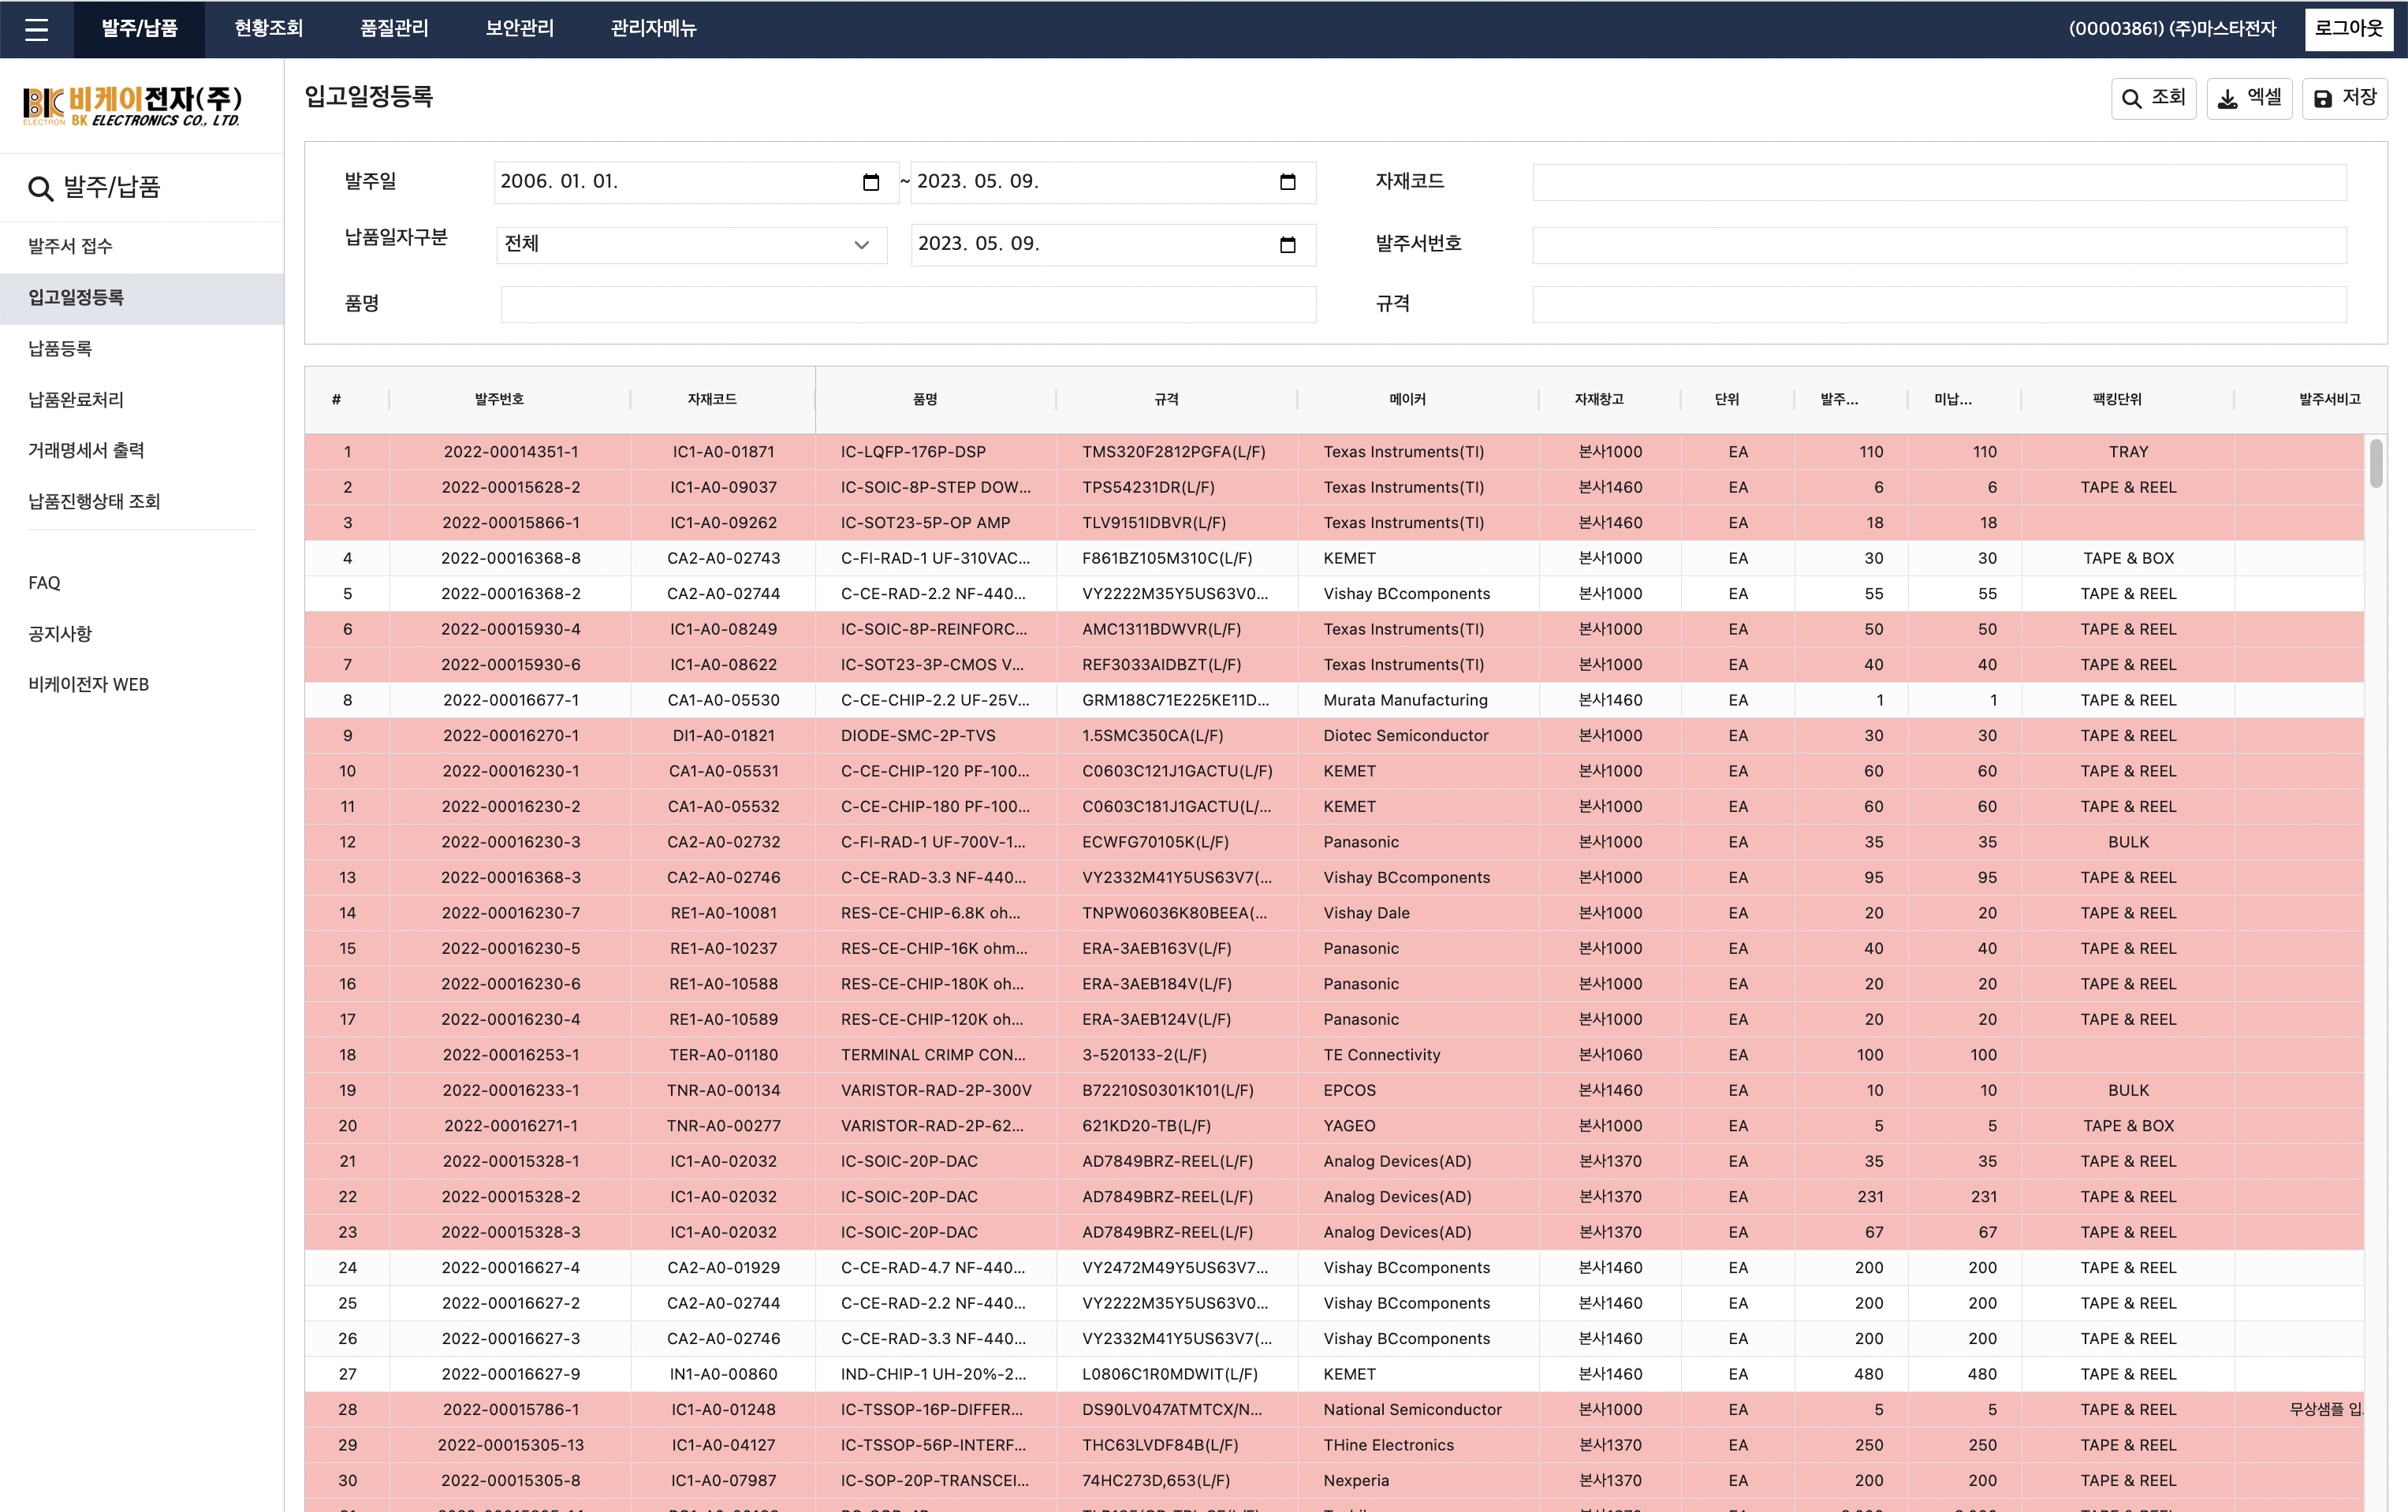The image size is (2408, 1512).
Task: Click spec F861BZ105M310C(L/F)
Action: (x=1167, y=559)
